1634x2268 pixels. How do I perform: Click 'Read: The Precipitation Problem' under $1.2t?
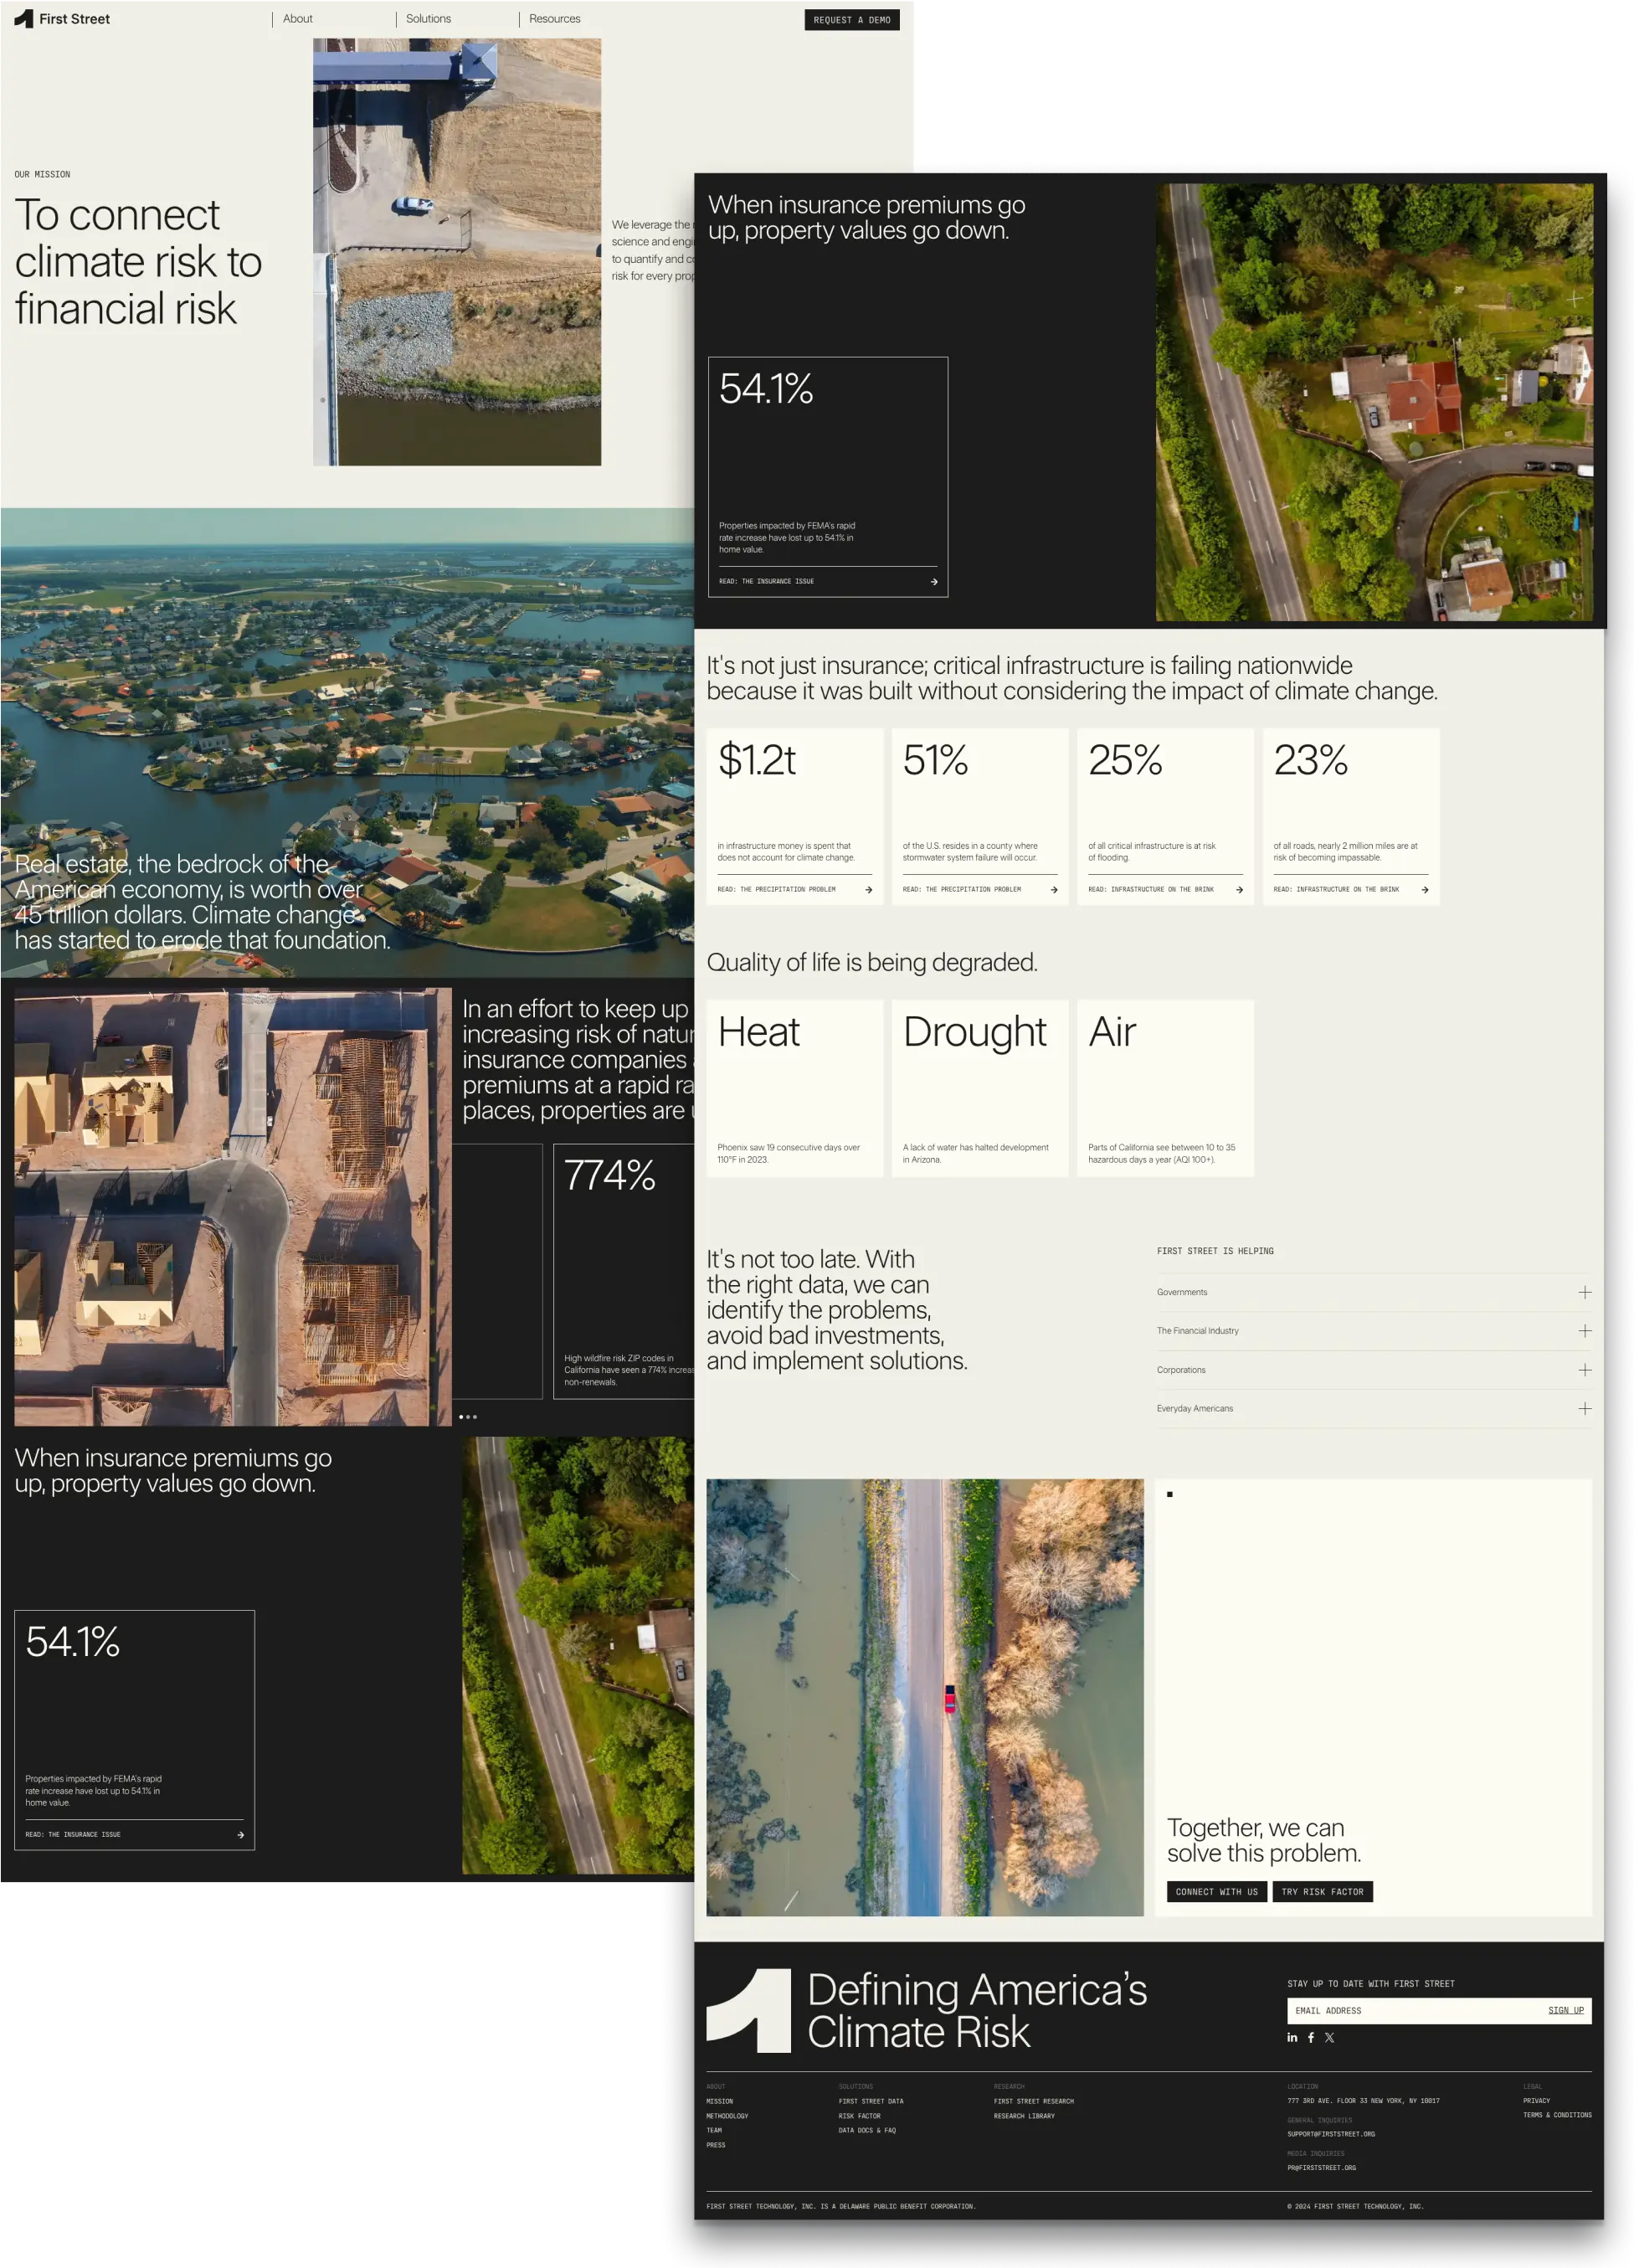(776, 890)
